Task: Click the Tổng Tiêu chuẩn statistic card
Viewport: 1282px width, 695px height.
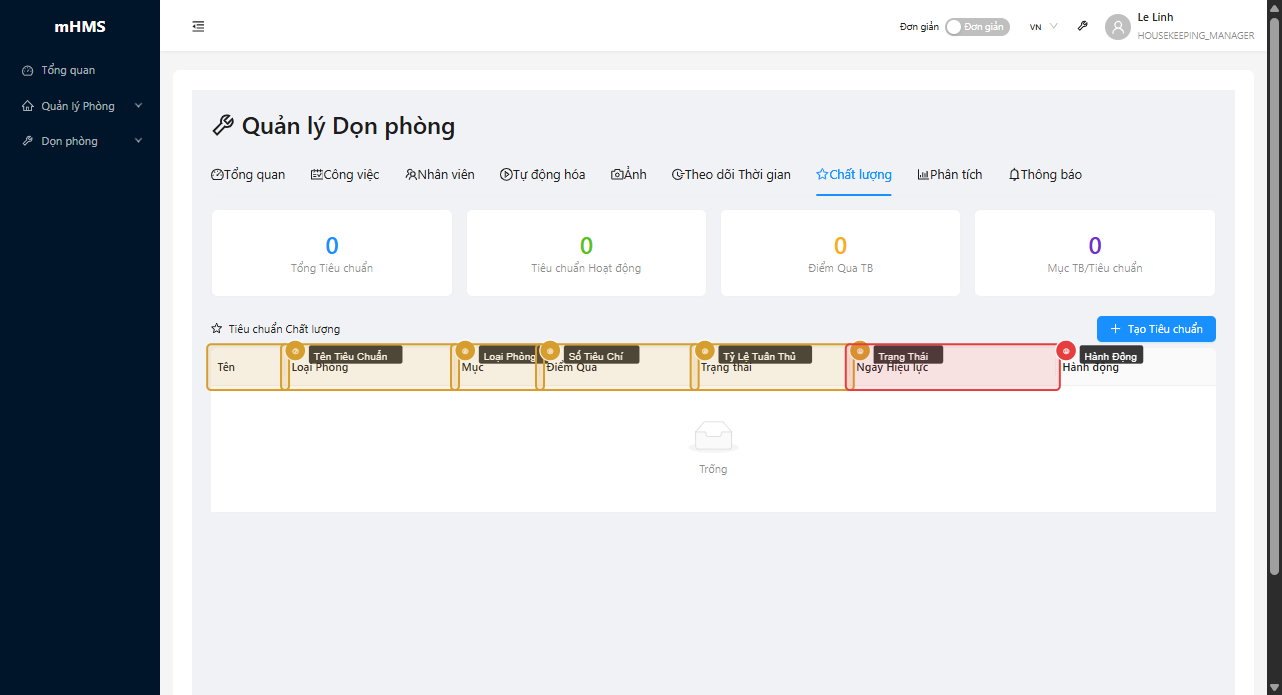Action: [332, 253]
